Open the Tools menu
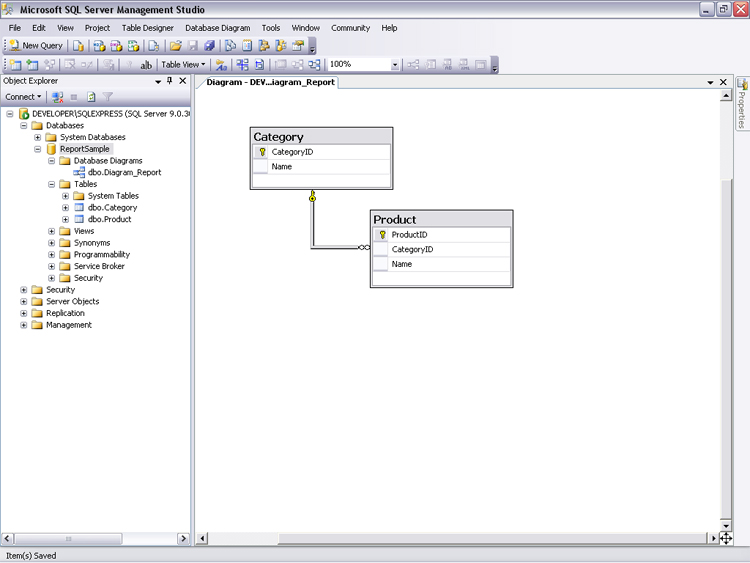 271,28
